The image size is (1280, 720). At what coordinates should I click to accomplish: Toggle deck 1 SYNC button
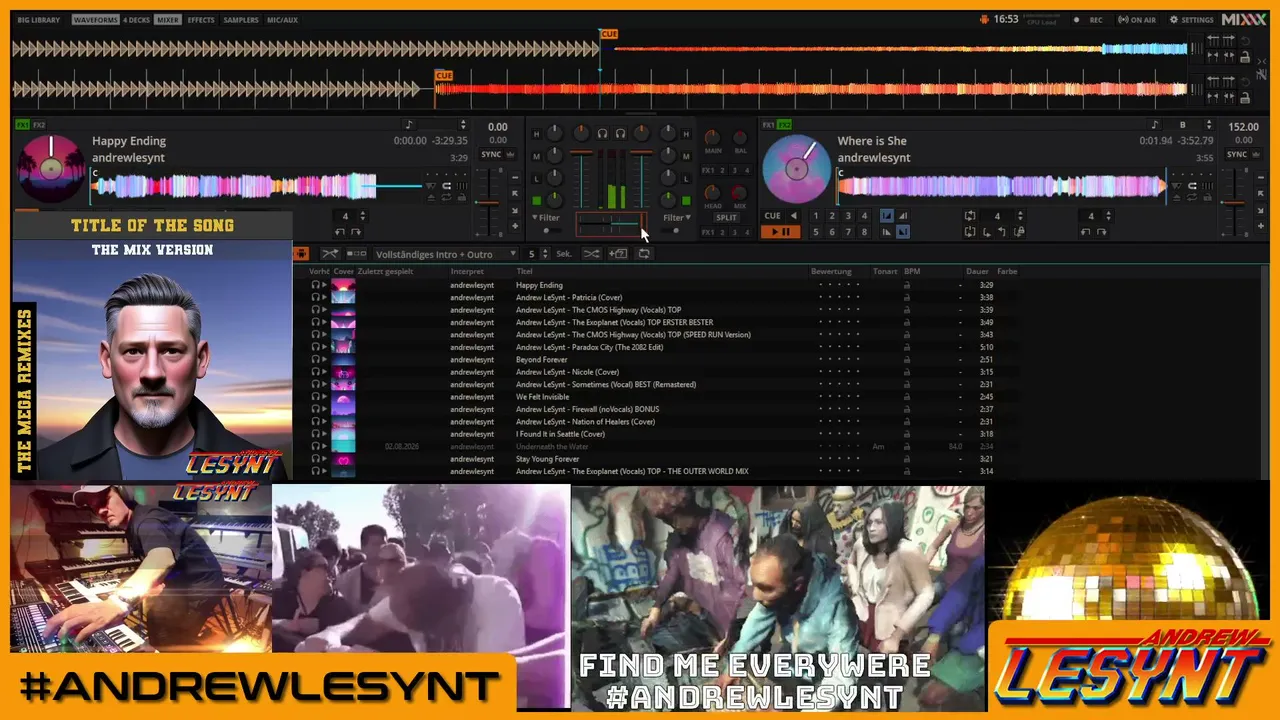(x=491, y=155)
